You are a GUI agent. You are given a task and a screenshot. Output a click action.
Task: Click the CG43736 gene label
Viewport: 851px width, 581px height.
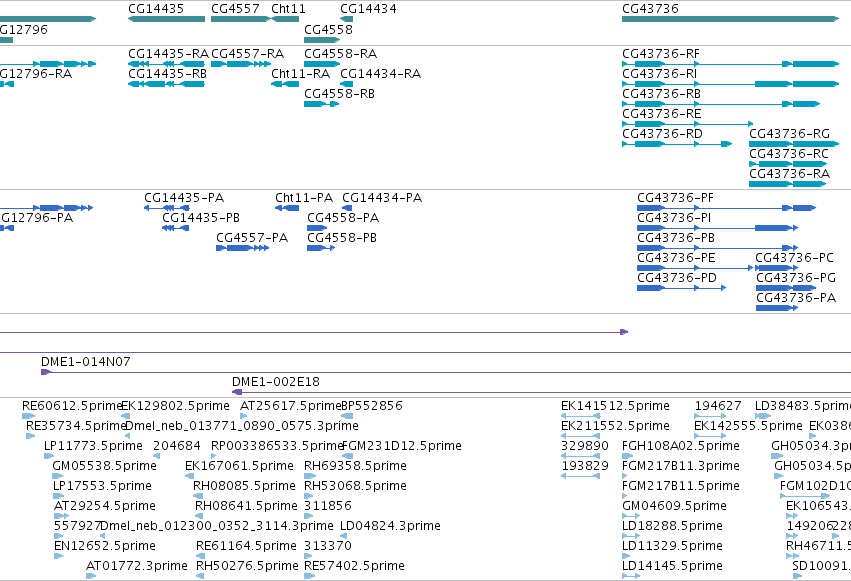pos(650,9)
